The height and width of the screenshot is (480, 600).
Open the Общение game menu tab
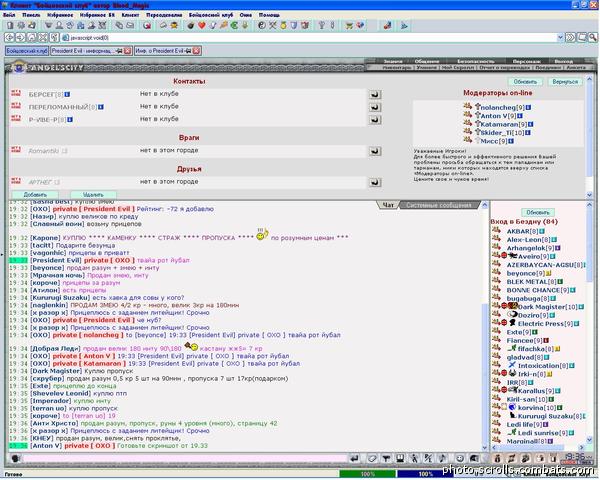coord(427,61)
